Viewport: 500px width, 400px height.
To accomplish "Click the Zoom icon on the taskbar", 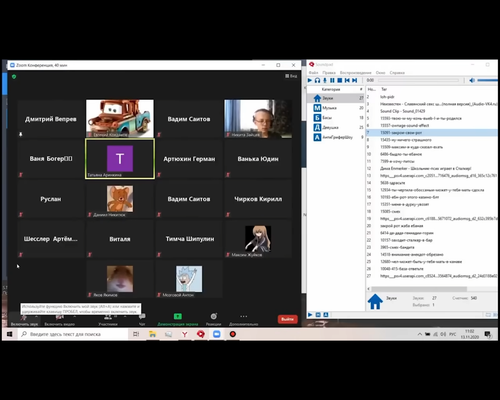I will [217, 334].
